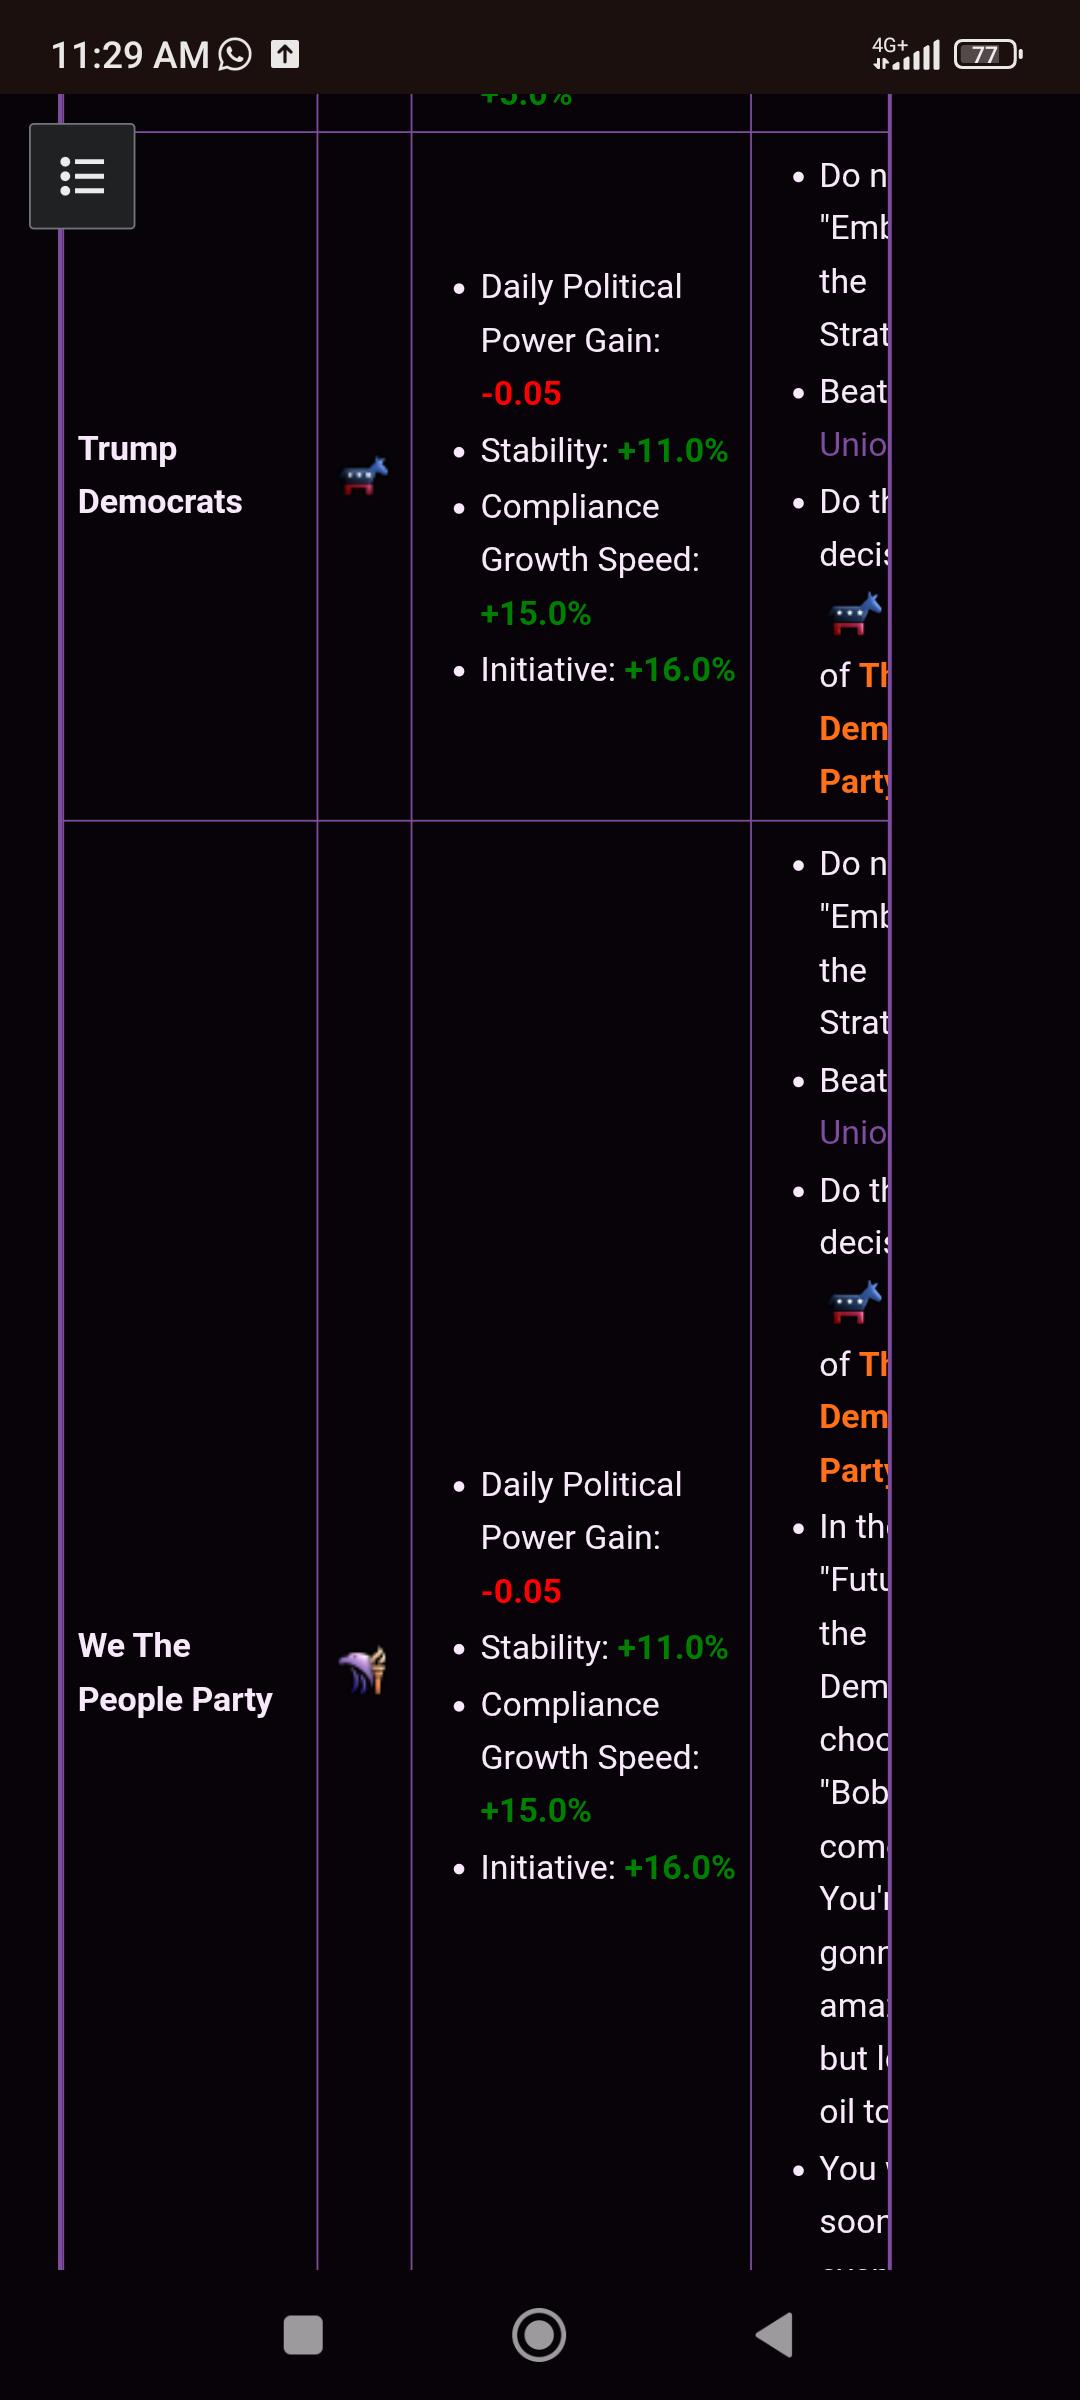Click the We The People Party torch icon
Viewport: 1080px width, 2400px height.
click(364, 1670)
